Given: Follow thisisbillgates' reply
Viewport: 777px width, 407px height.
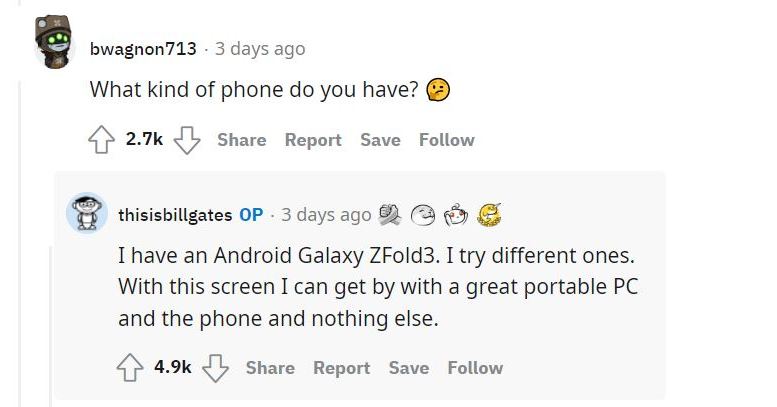Looking at the screenshot, I should 475,368.
